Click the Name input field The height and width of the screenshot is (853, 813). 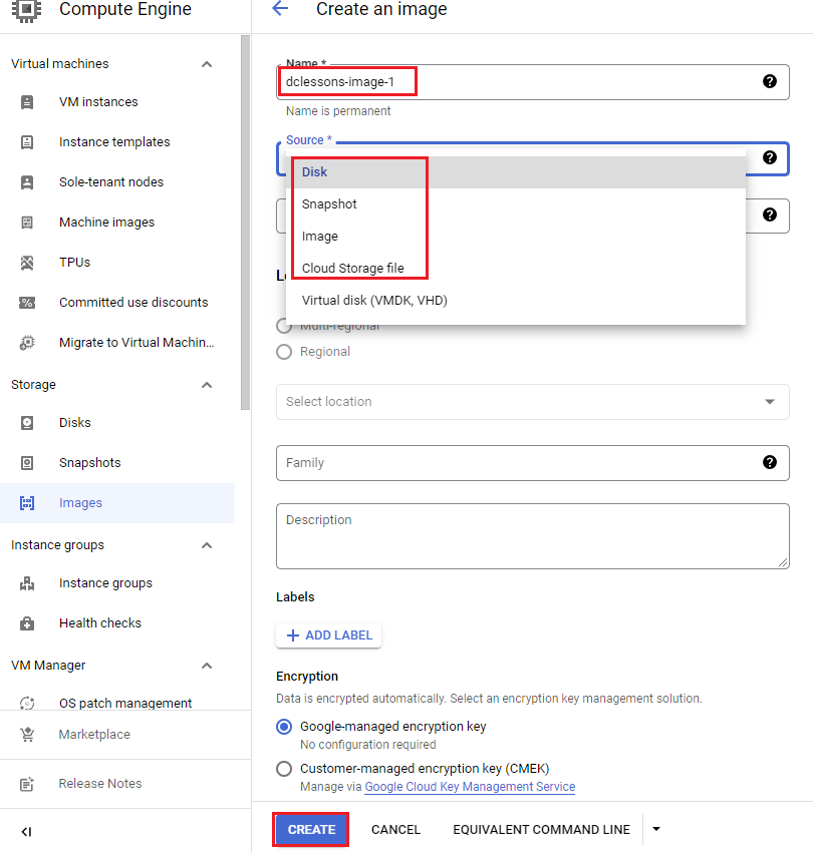point(533,82)
